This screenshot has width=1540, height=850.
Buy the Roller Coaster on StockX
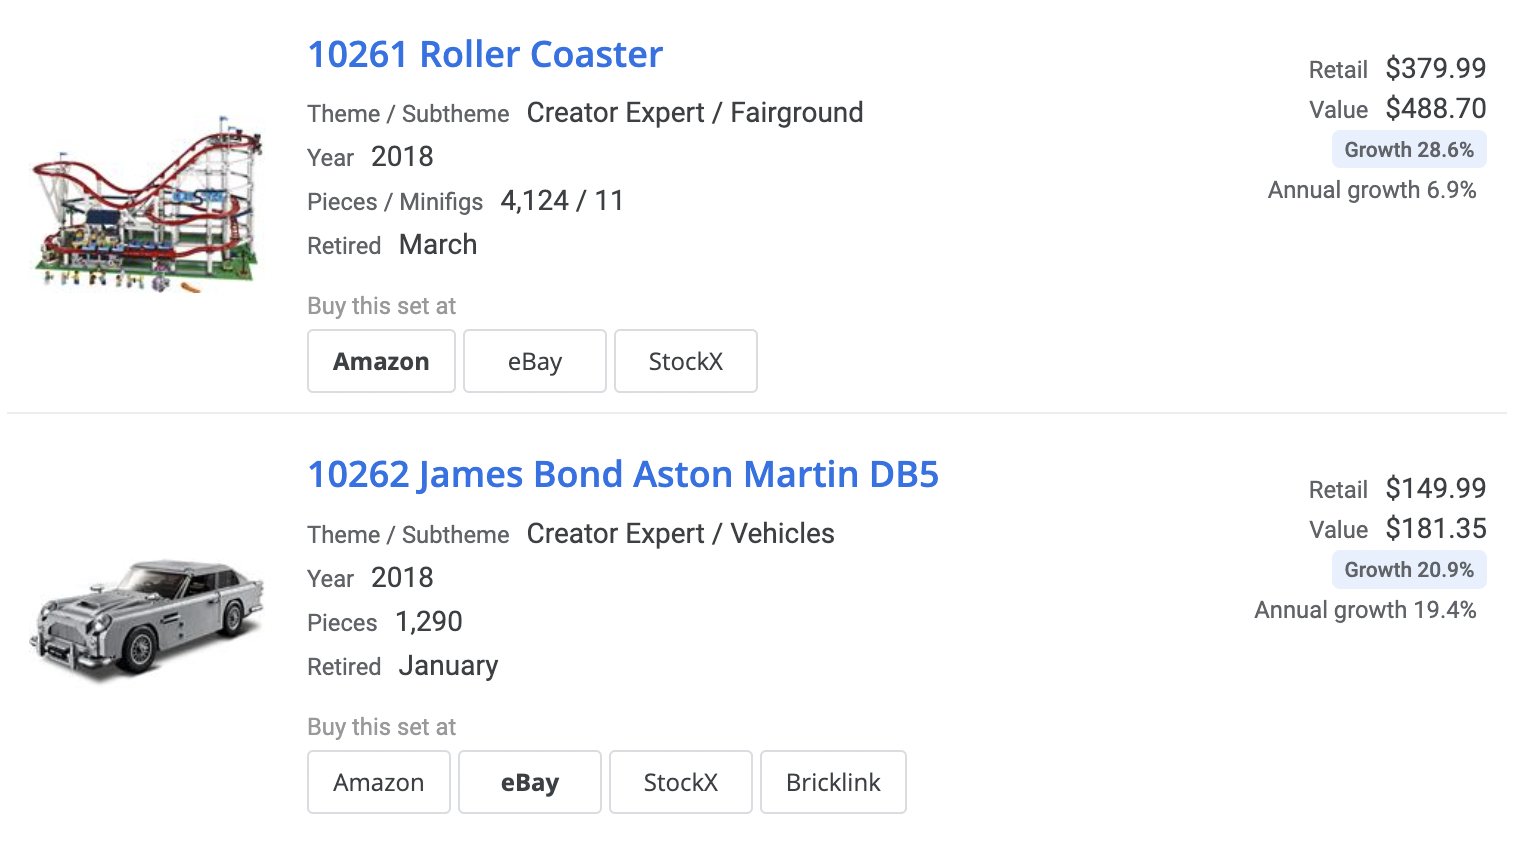[686, 361]
